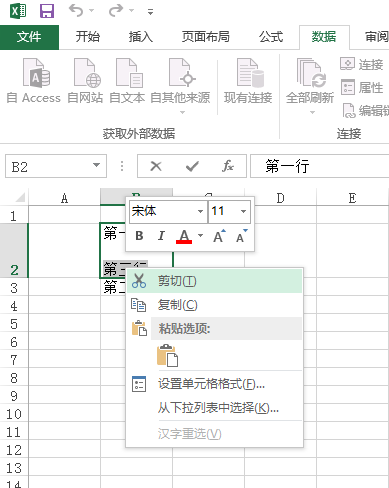The height and width of the screenshot is (488, 389).
Task: Choose 剪切(T) from the context menu
Action: (x=215, y=281)
